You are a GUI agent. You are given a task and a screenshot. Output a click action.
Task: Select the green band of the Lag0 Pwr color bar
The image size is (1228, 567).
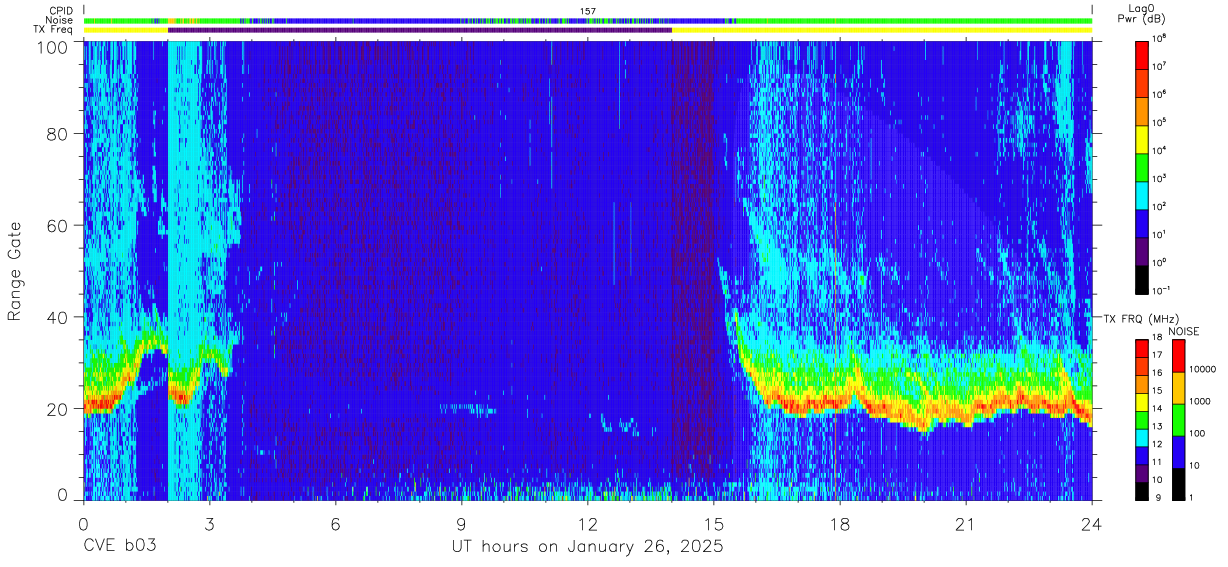pos(1143,167)
